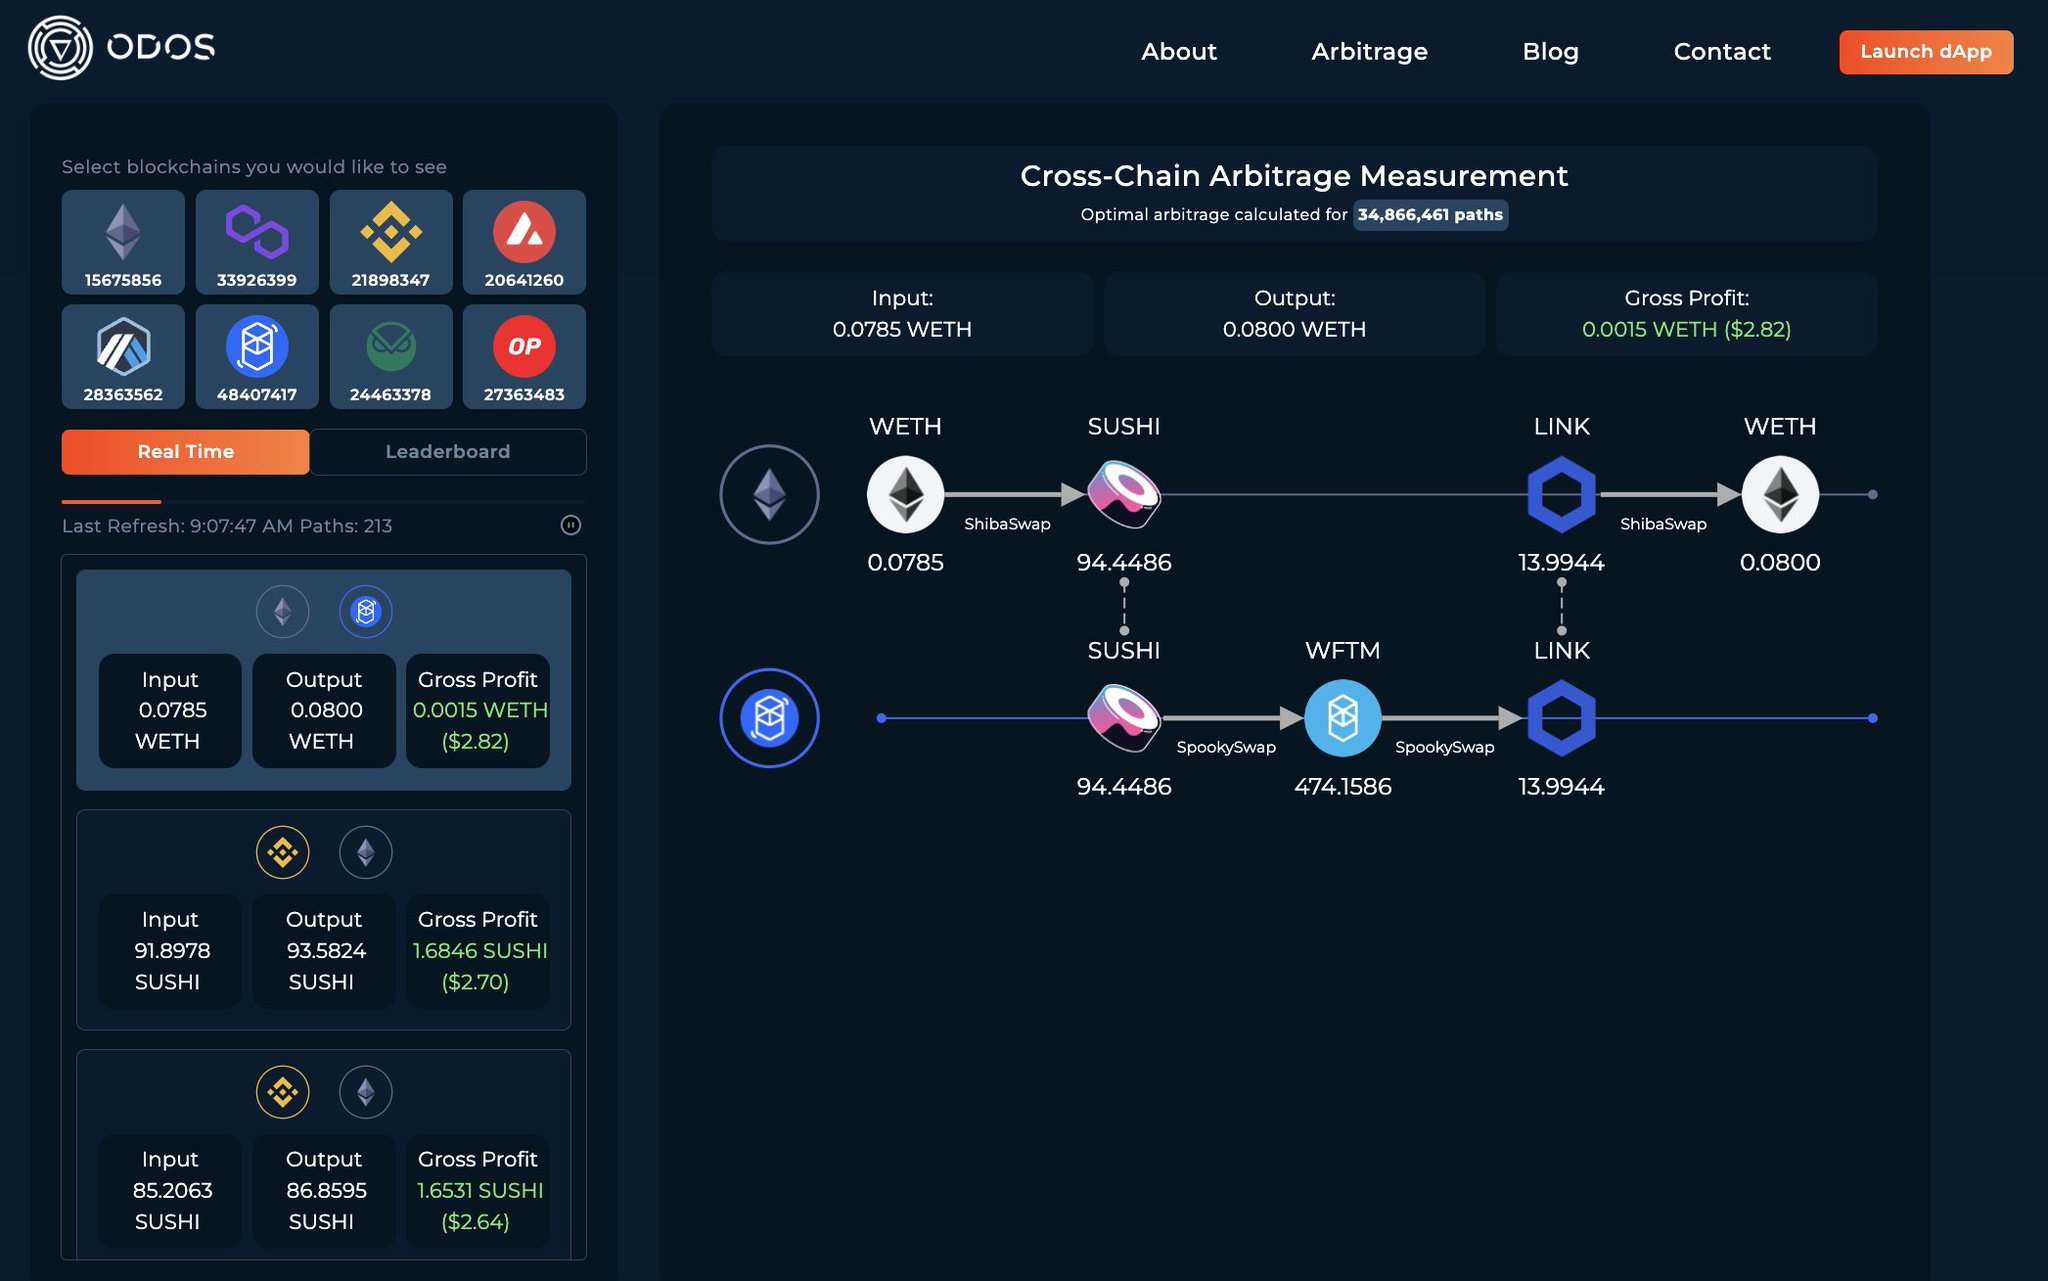Open the Blog page
Viewport: 2048px width, 1281px height.
pos(1550,51)
